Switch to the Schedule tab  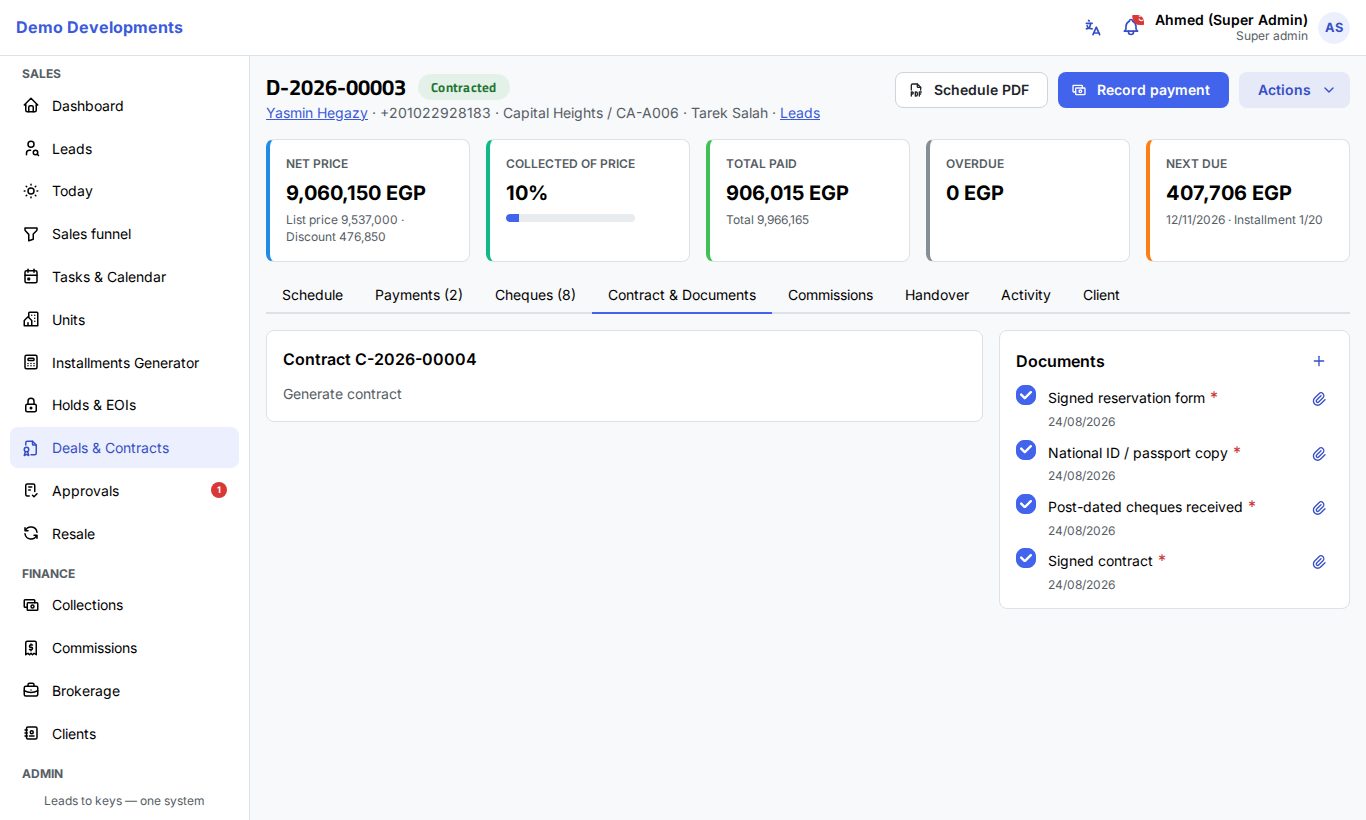(312, 295)
